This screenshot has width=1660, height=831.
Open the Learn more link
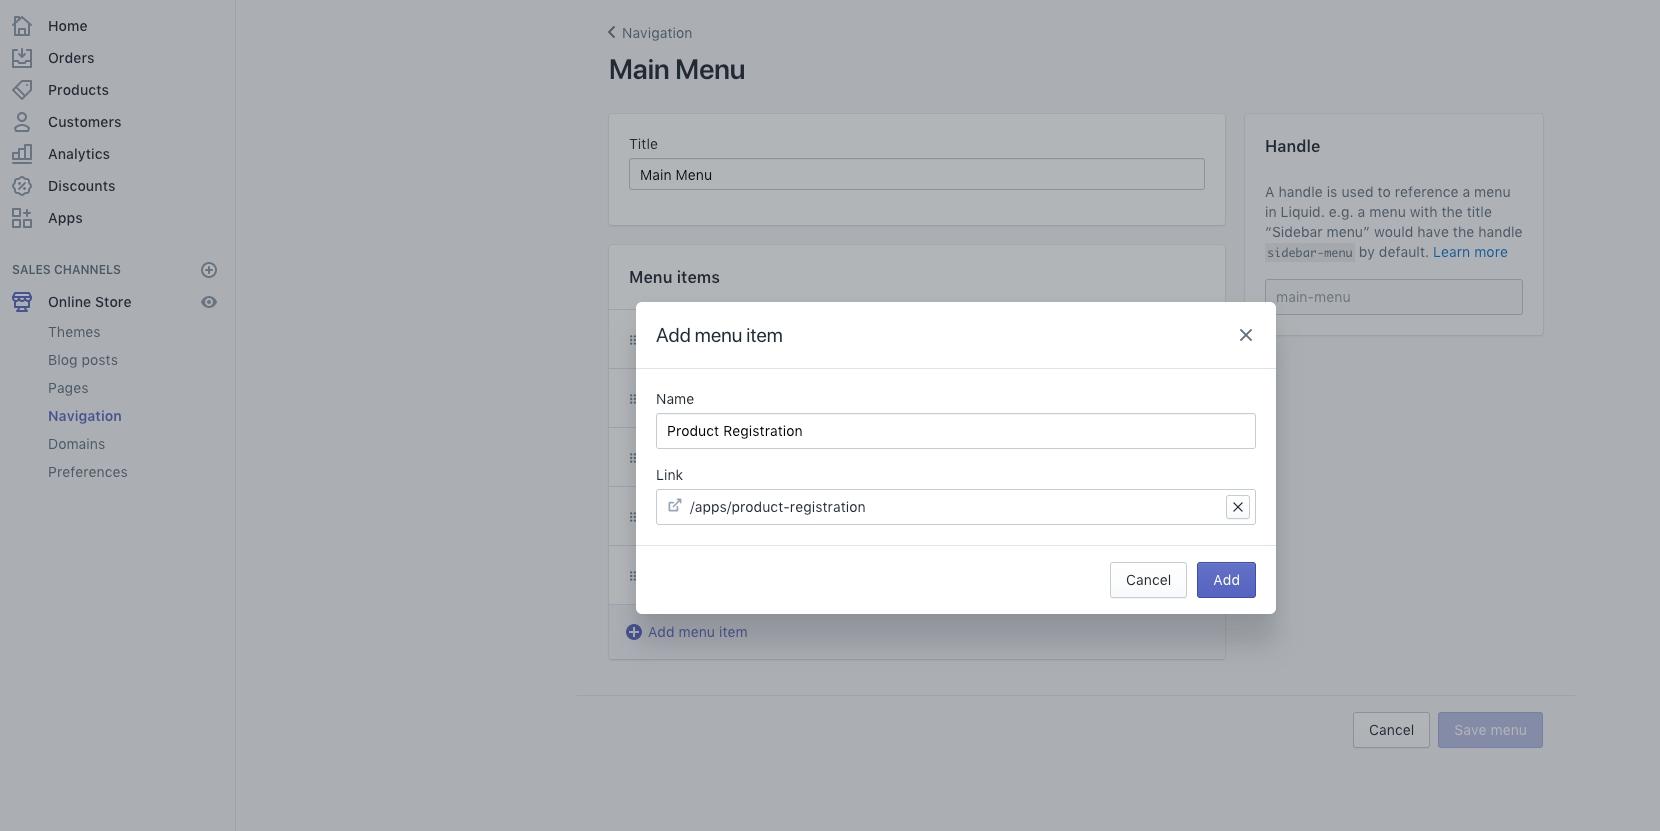(1470, 252)
